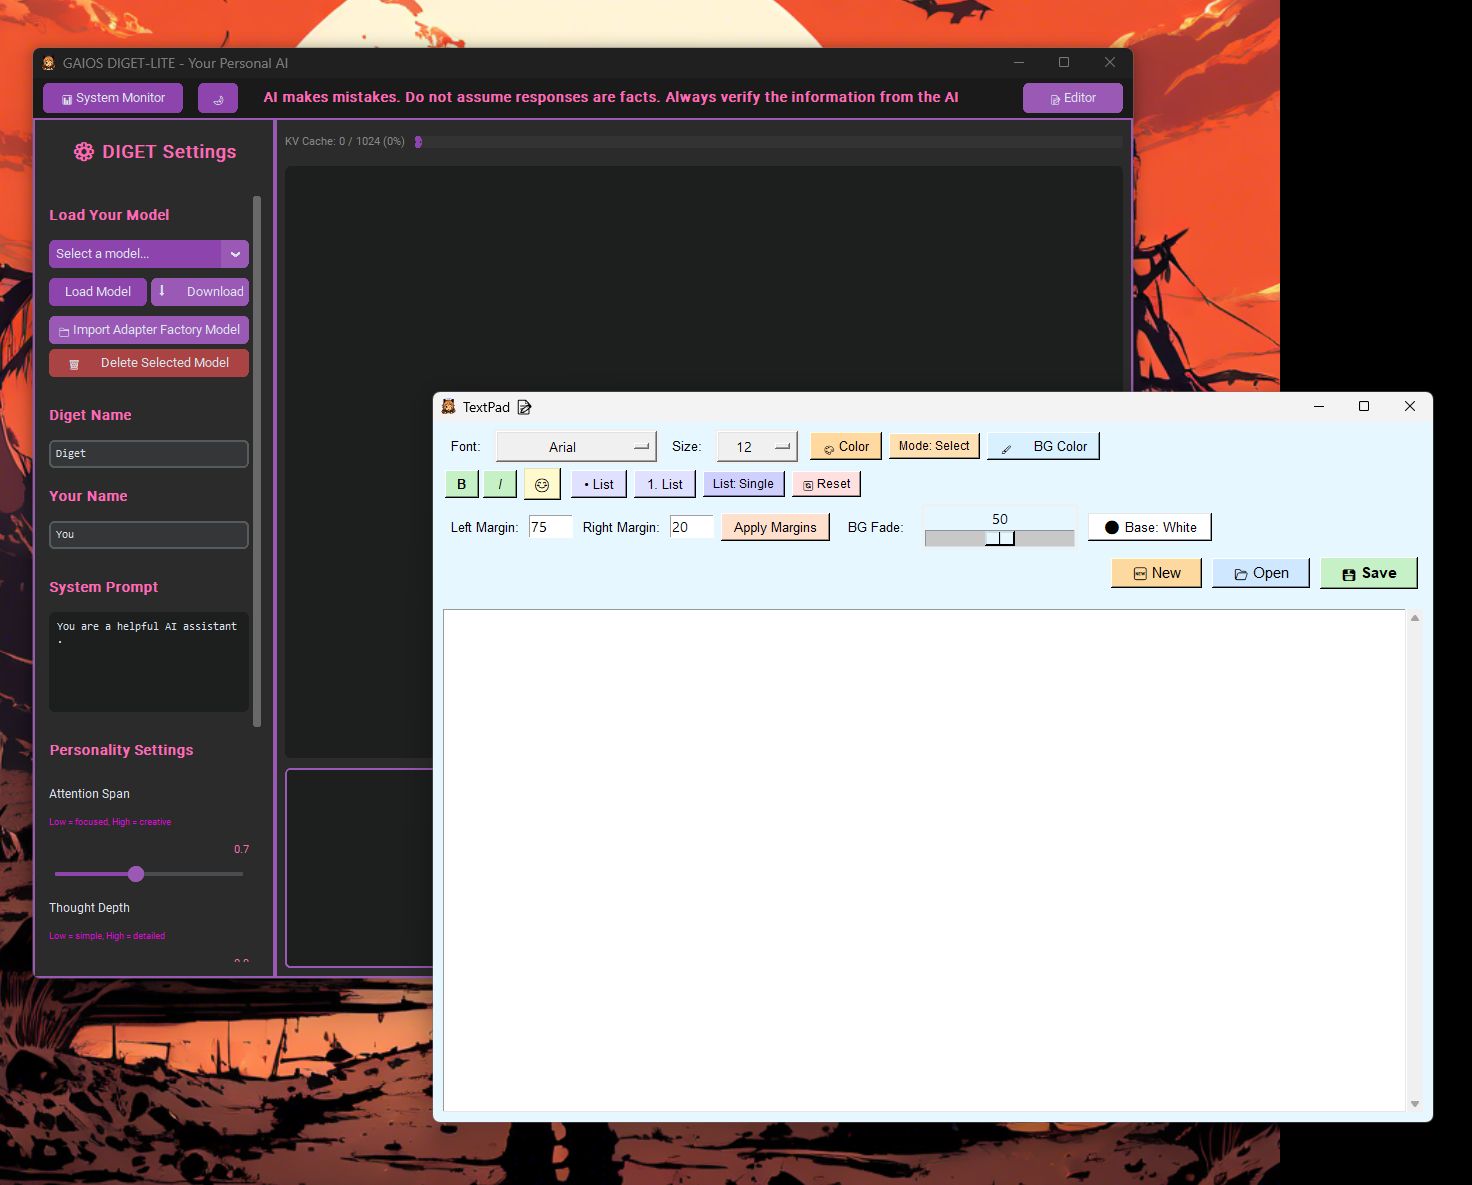Open a file in TextPad
The height and width of the screenshot is (1185, 1472).
click(x=1261, y=573)
